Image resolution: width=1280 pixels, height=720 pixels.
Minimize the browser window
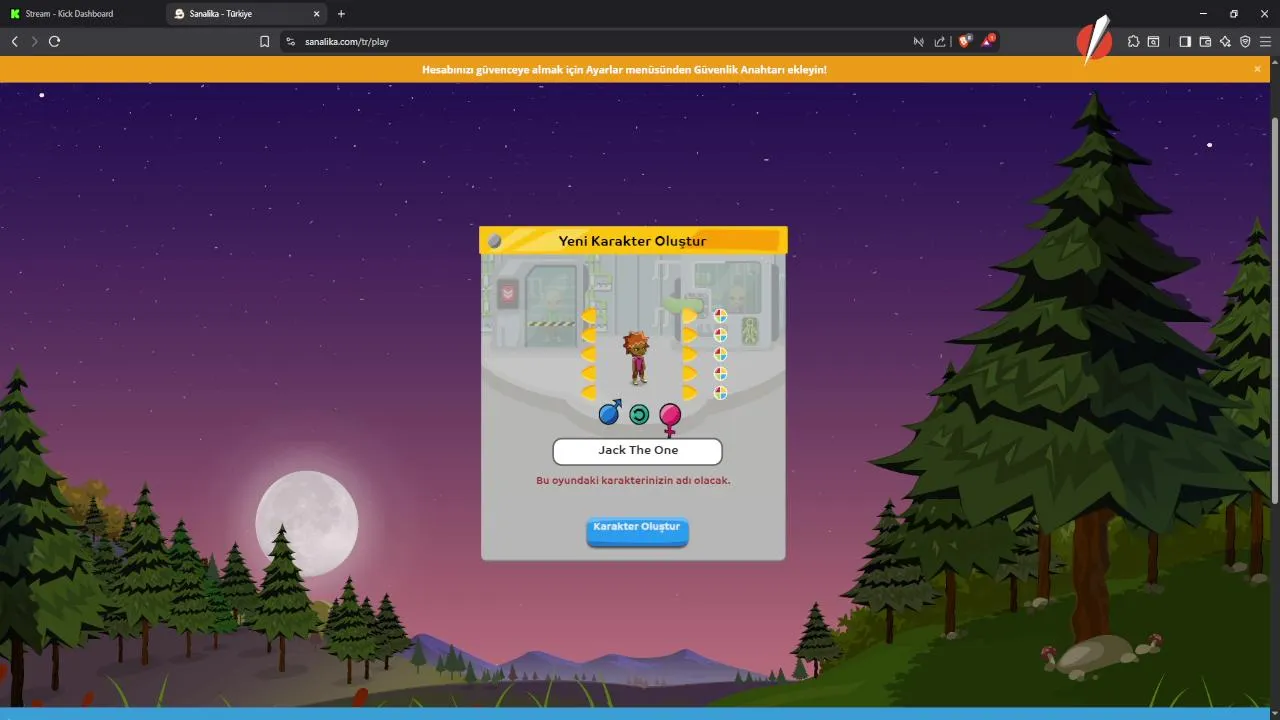[1201, 14]
